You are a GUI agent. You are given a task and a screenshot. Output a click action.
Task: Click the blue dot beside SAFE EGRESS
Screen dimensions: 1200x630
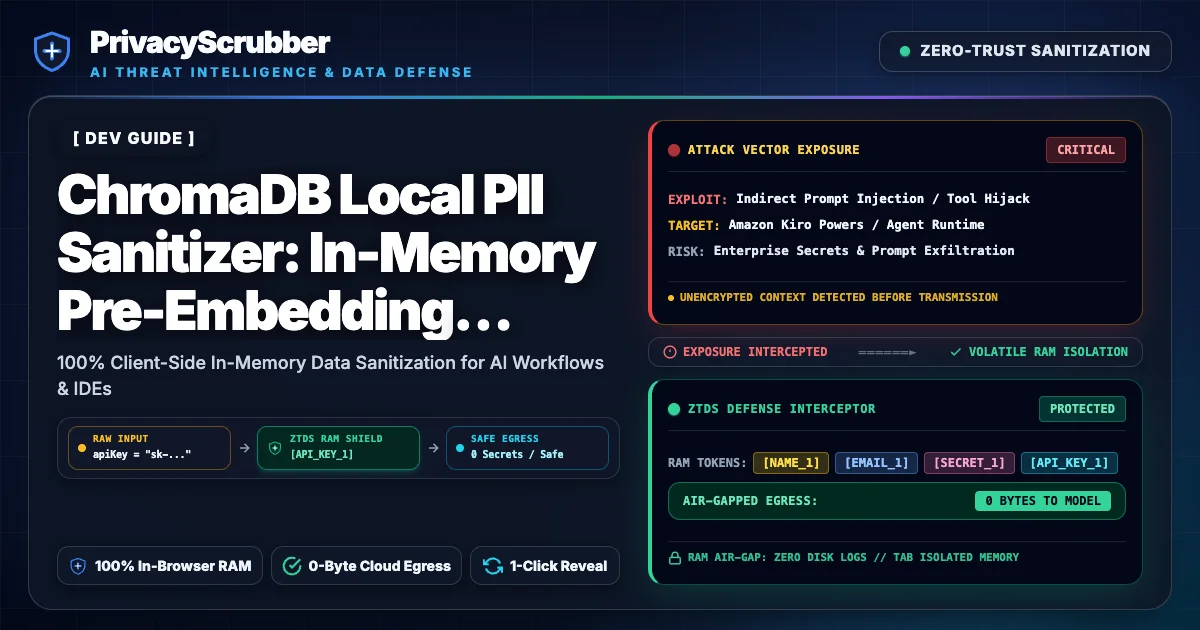tap(459, 448)
